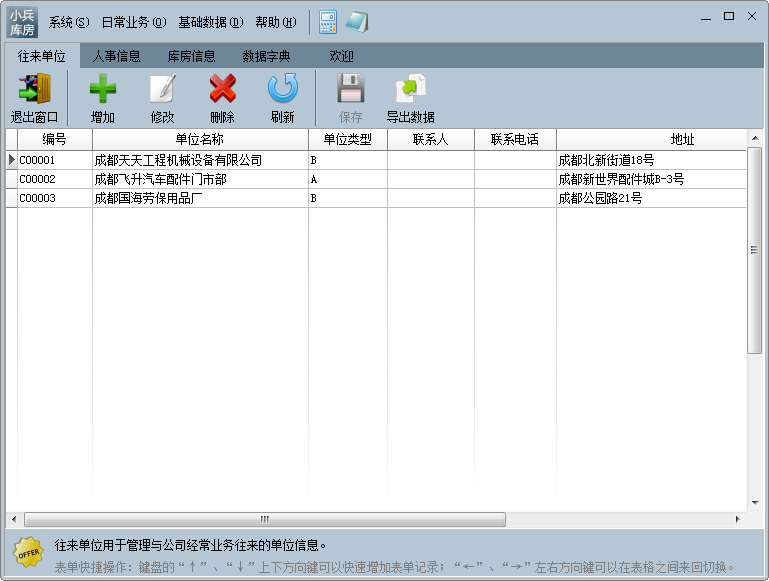Open the 帮助(H) menu

coord(276,23)
